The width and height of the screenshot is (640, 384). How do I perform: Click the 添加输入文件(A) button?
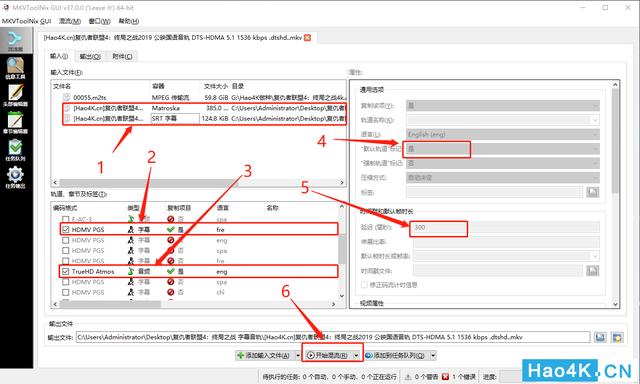pyautogui.click(x=264, y=355)
